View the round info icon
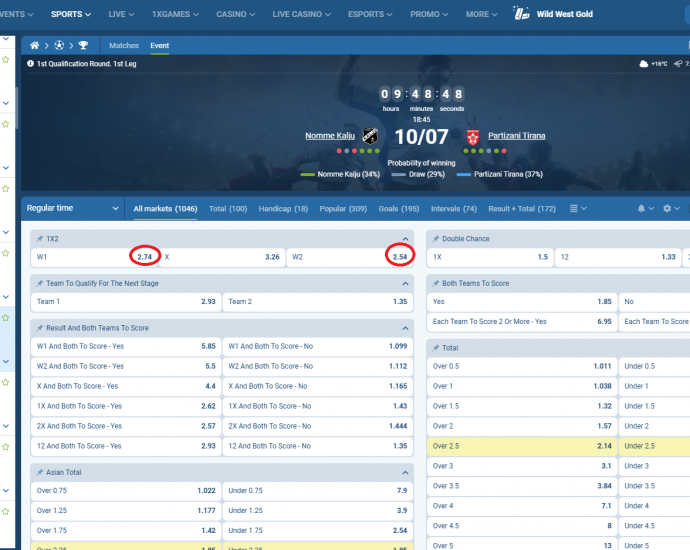Image resolution: width=690 pixels, height=550 pixels. tap(30, 63)
